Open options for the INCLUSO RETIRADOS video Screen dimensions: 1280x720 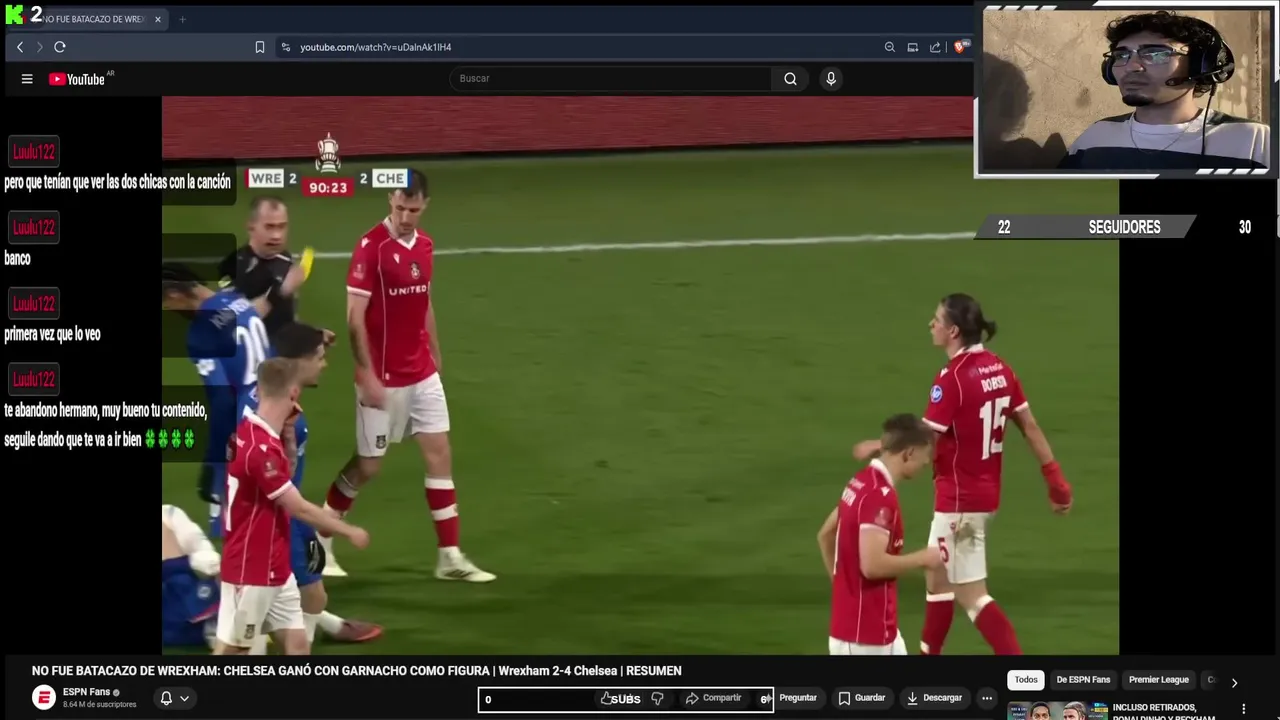point(1244,709)
